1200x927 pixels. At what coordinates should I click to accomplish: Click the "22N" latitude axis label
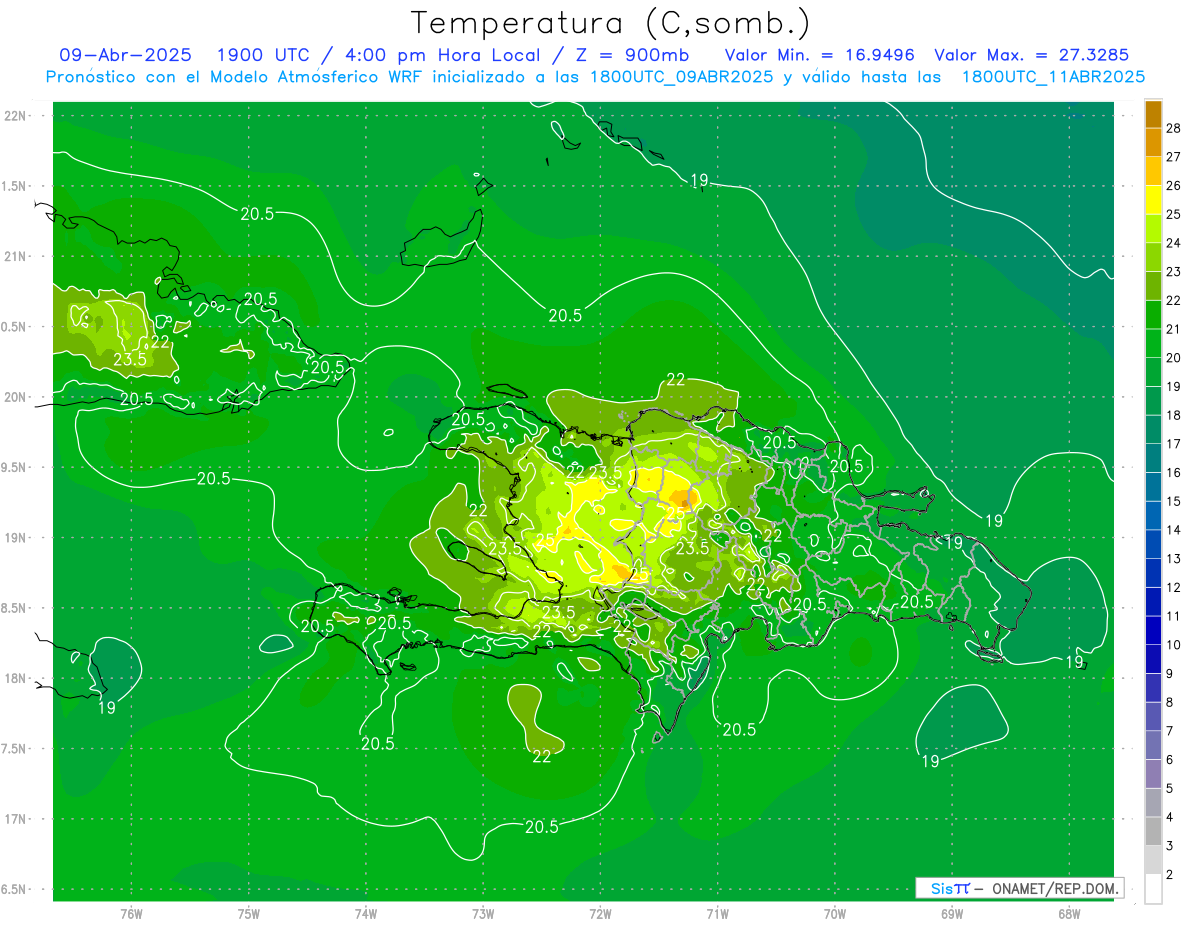(15, 116)
